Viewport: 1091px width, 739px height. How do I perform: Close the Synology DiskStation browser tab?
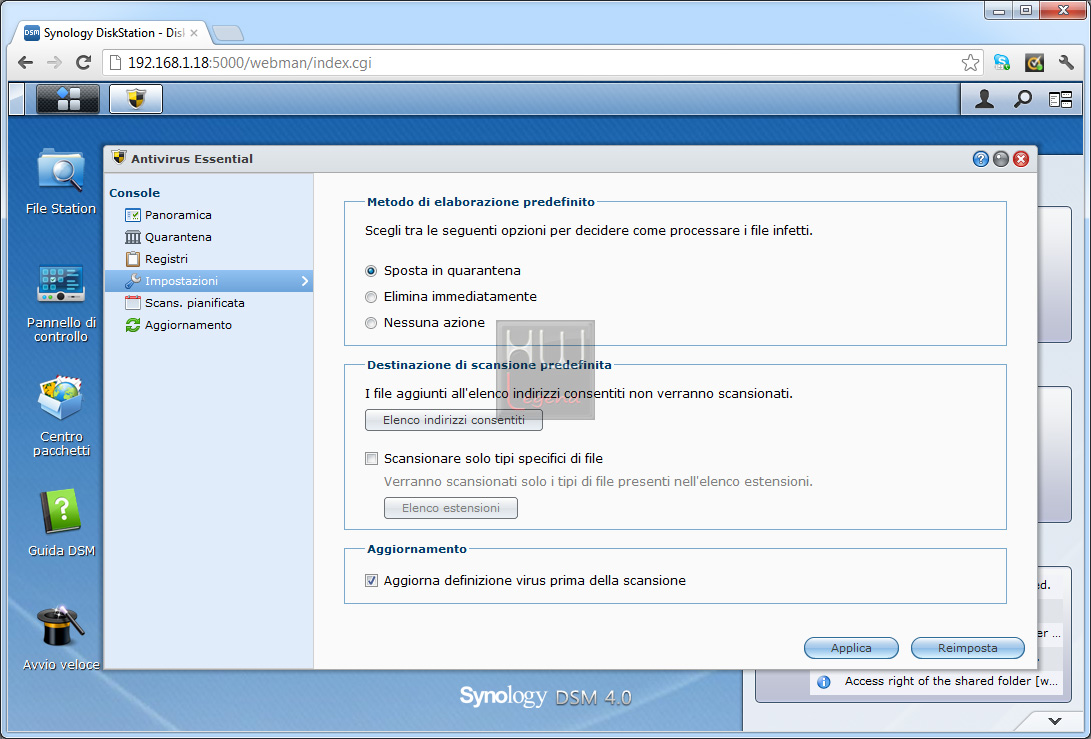pyautogui.click(x=193, y=33)
